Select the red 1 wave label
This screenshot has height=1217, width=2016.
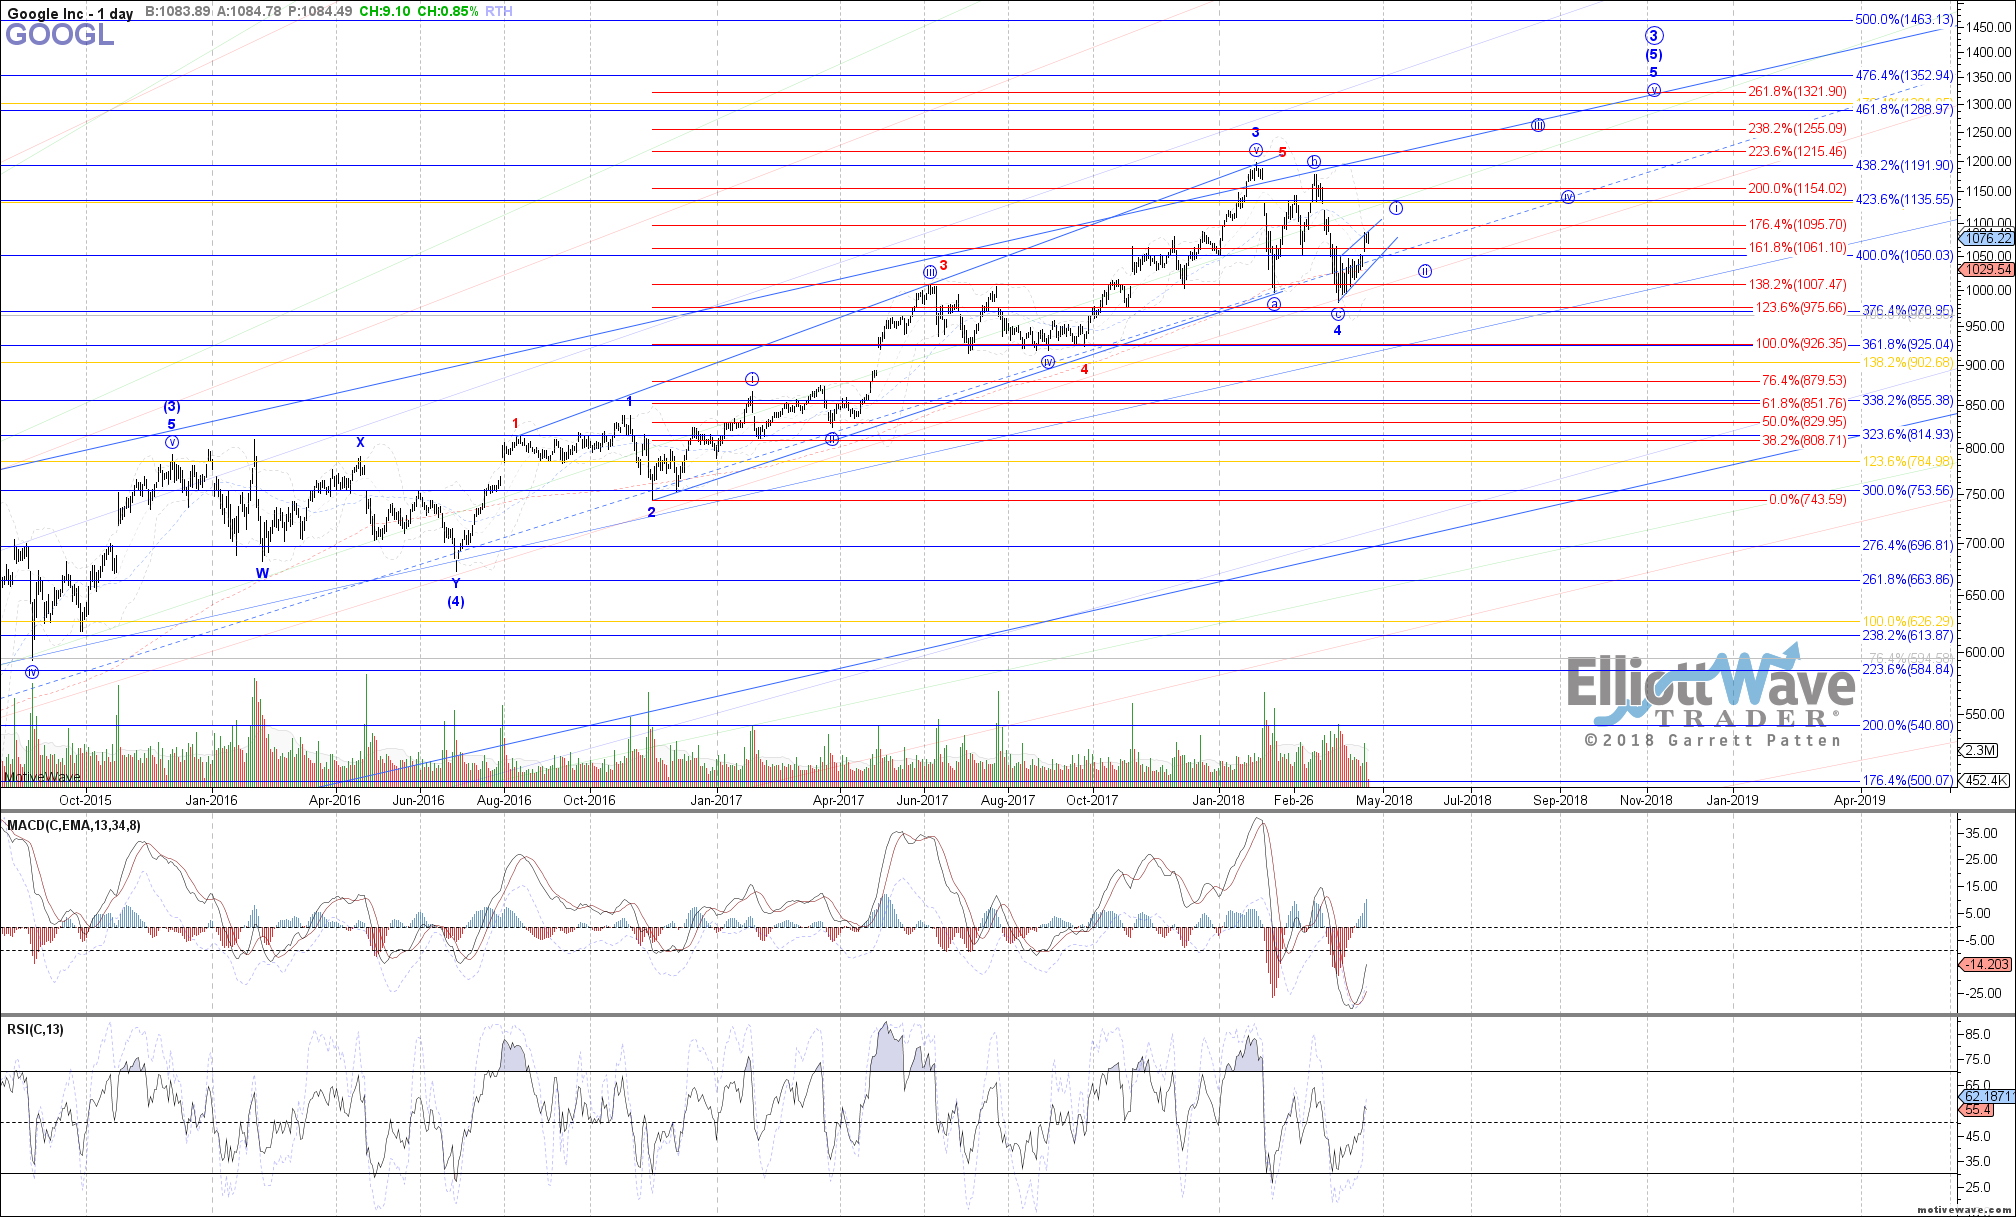pyautogui.click(x=515, y=423)
